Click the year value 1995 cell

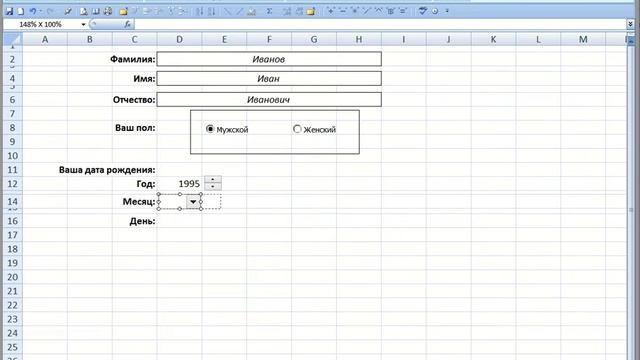[x=179, y=184]
